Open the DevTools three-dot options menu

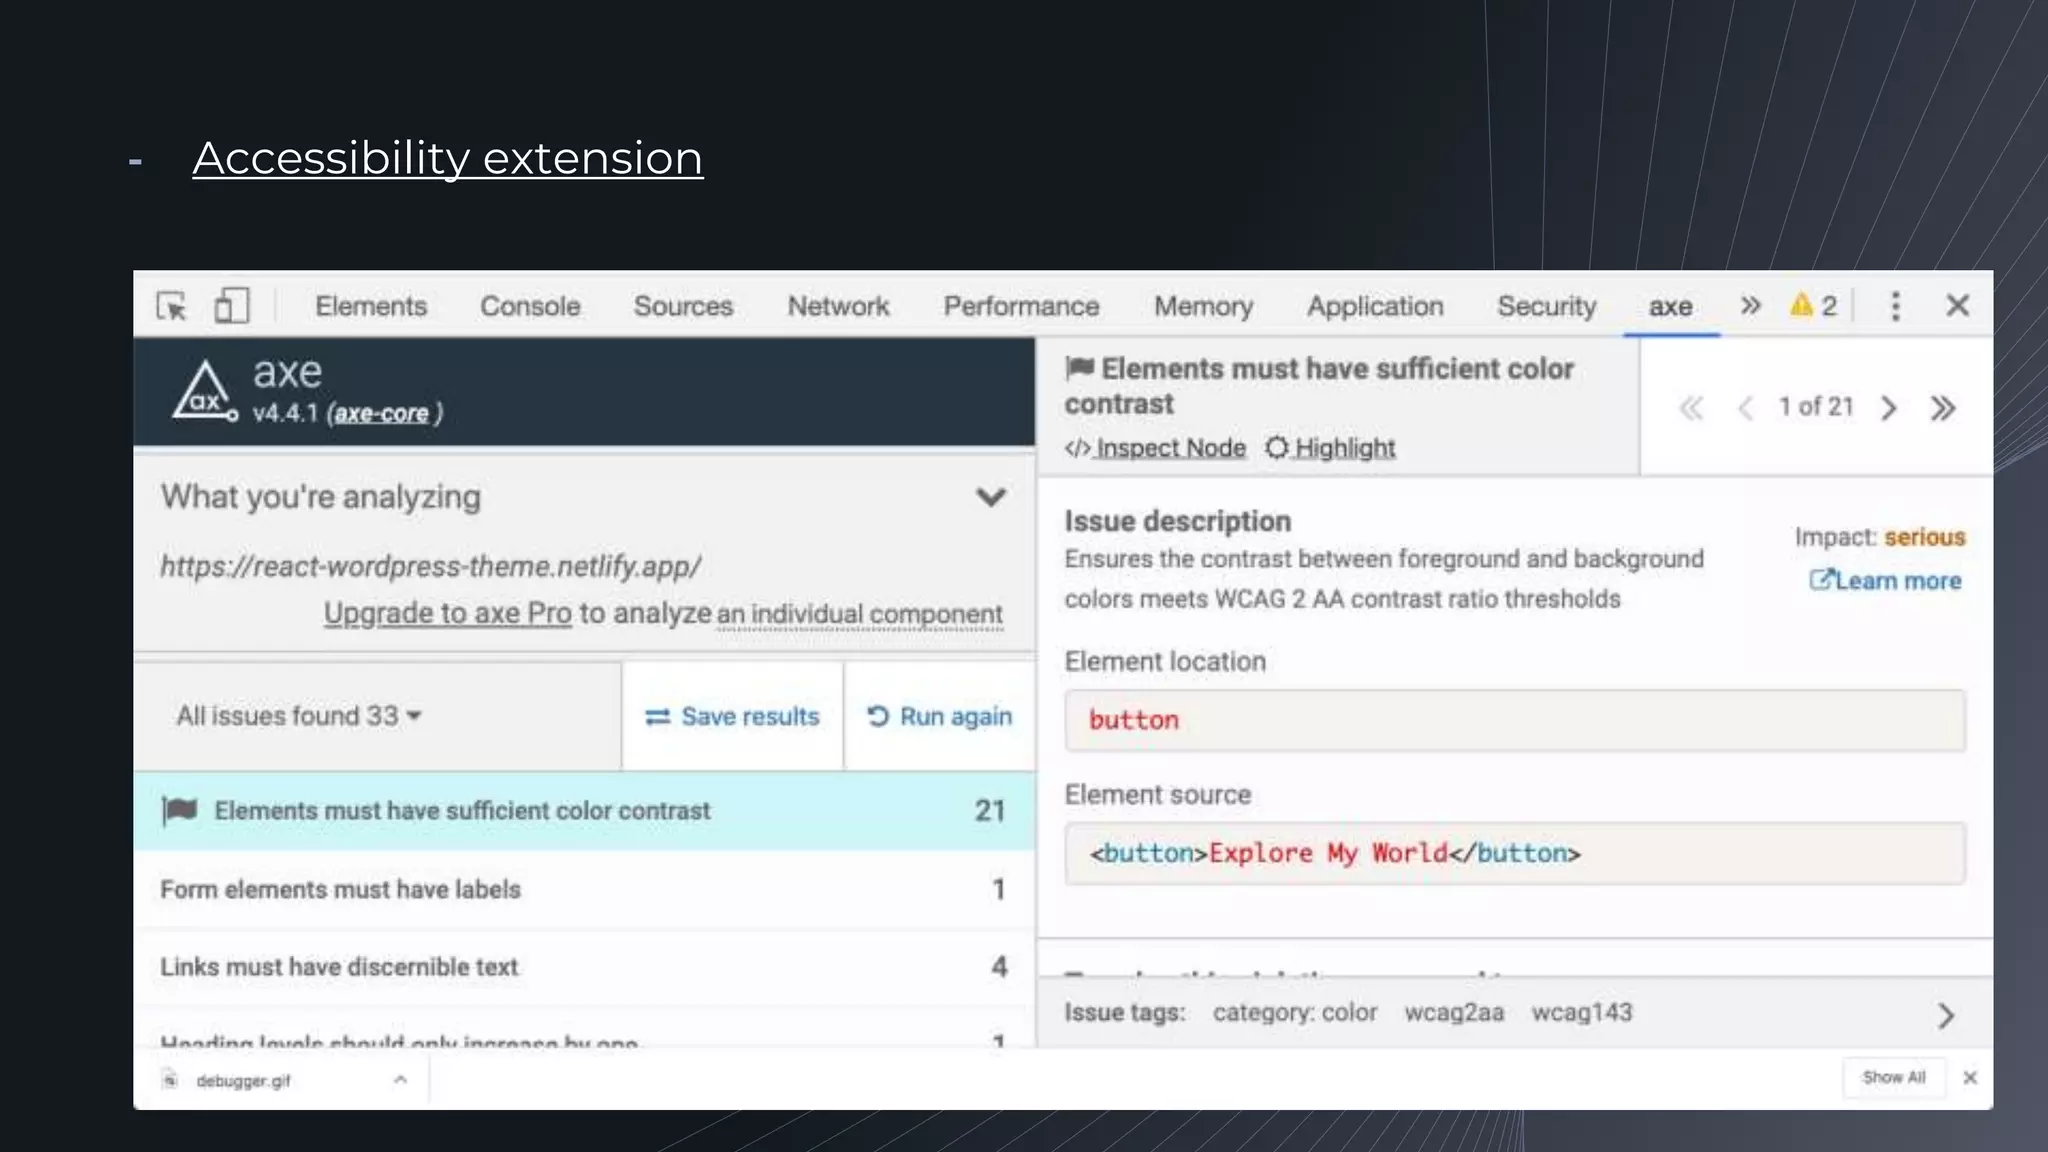click(1895, 306)
